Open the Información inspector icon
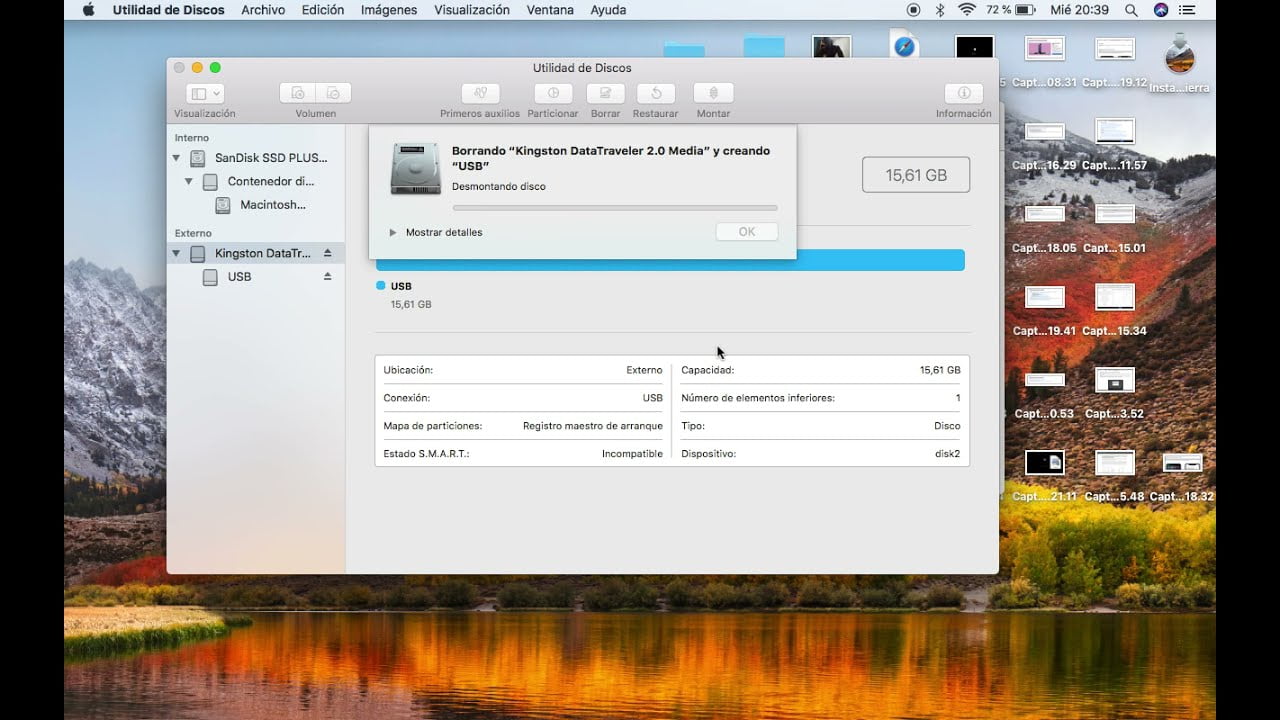 tap(964, 93)
